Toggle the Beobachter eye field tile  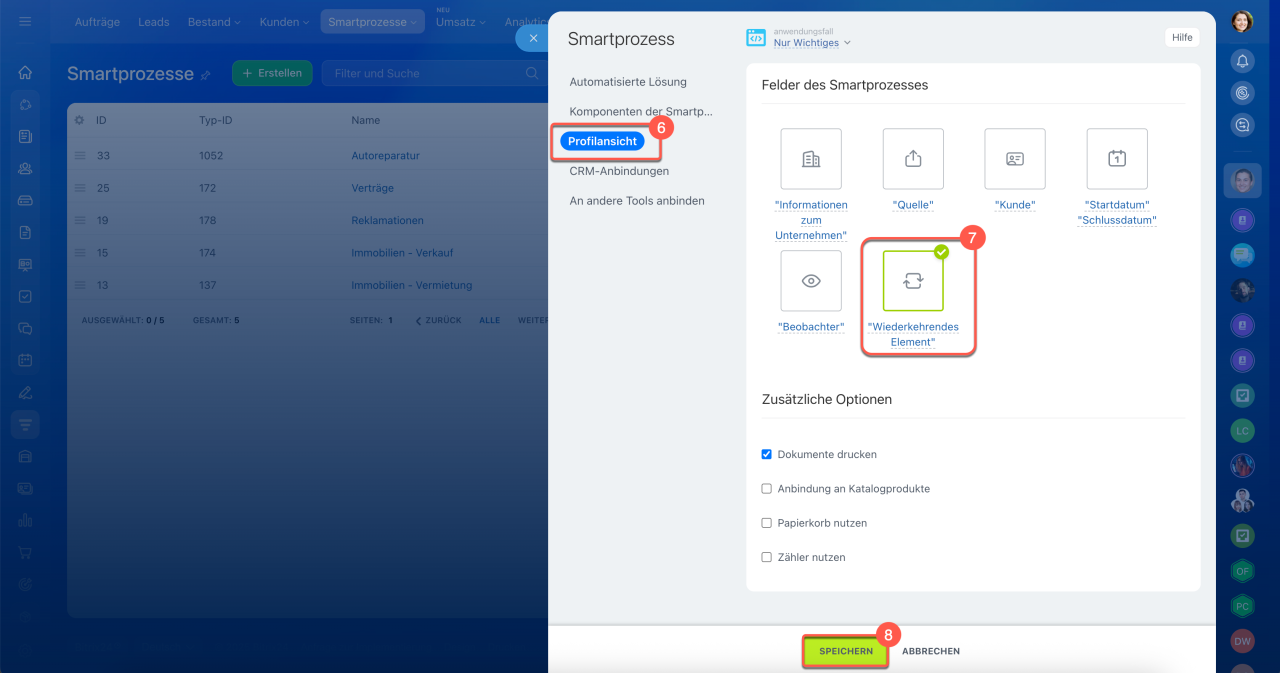(811, 281)
